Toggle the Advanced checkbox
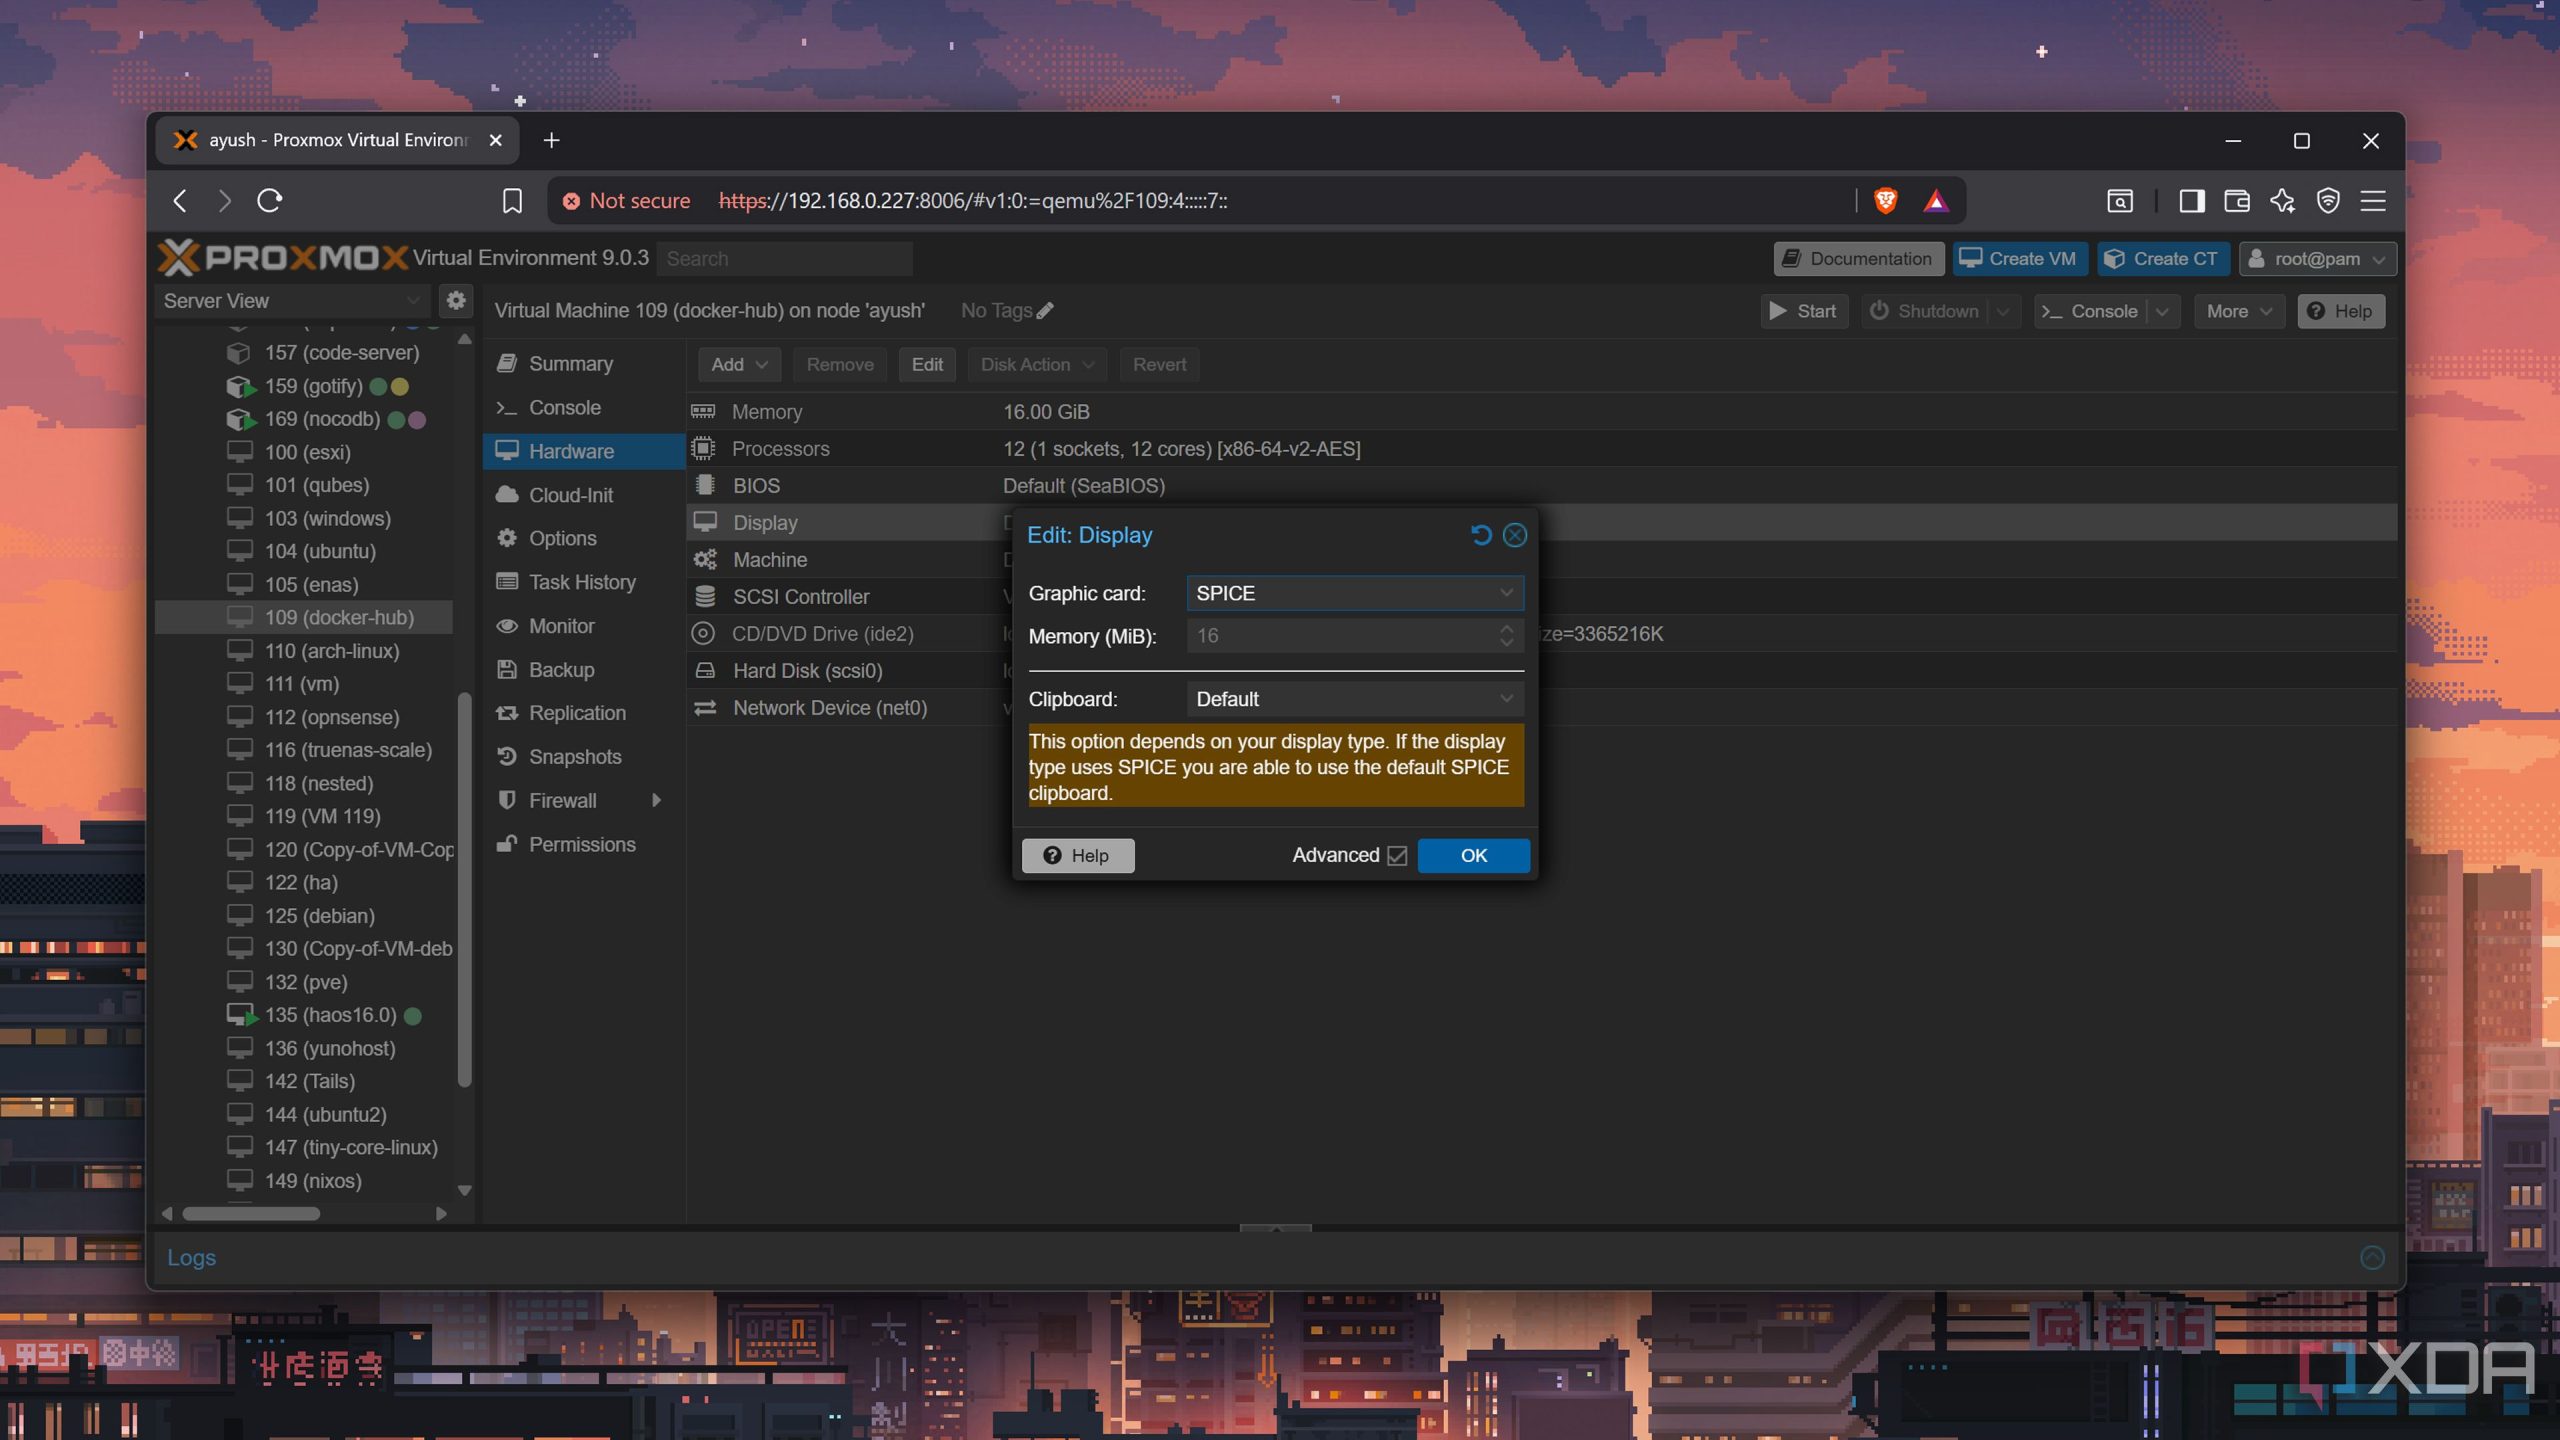The width and height of the screenshot is (2560, 1440). coord(1397,856)
